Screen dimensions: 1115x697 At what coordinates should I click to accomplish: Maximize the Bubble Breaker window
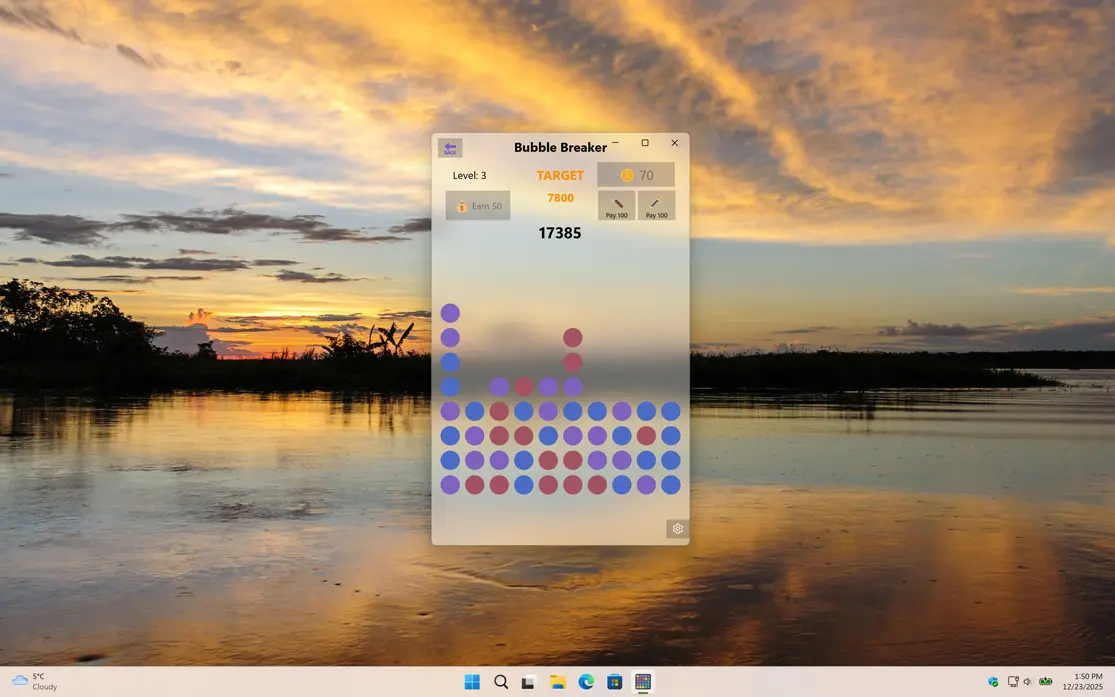[645, 143]
